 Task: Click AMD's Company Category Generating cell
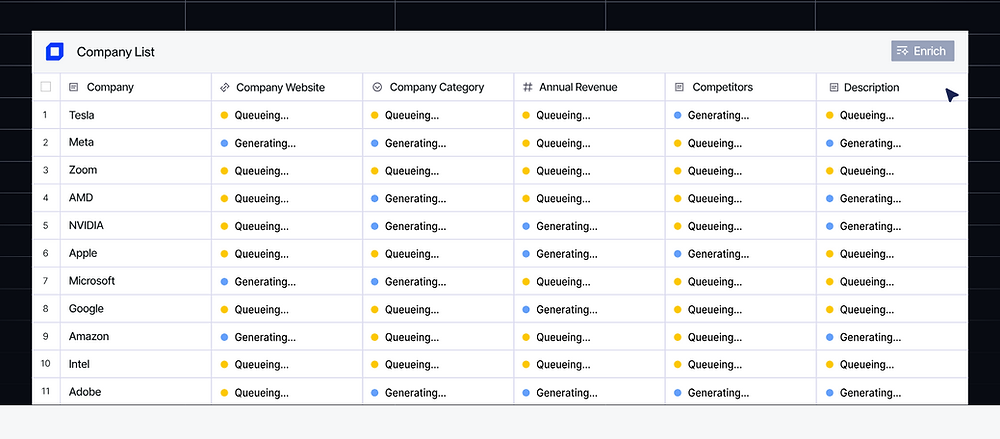click(438, 198)
